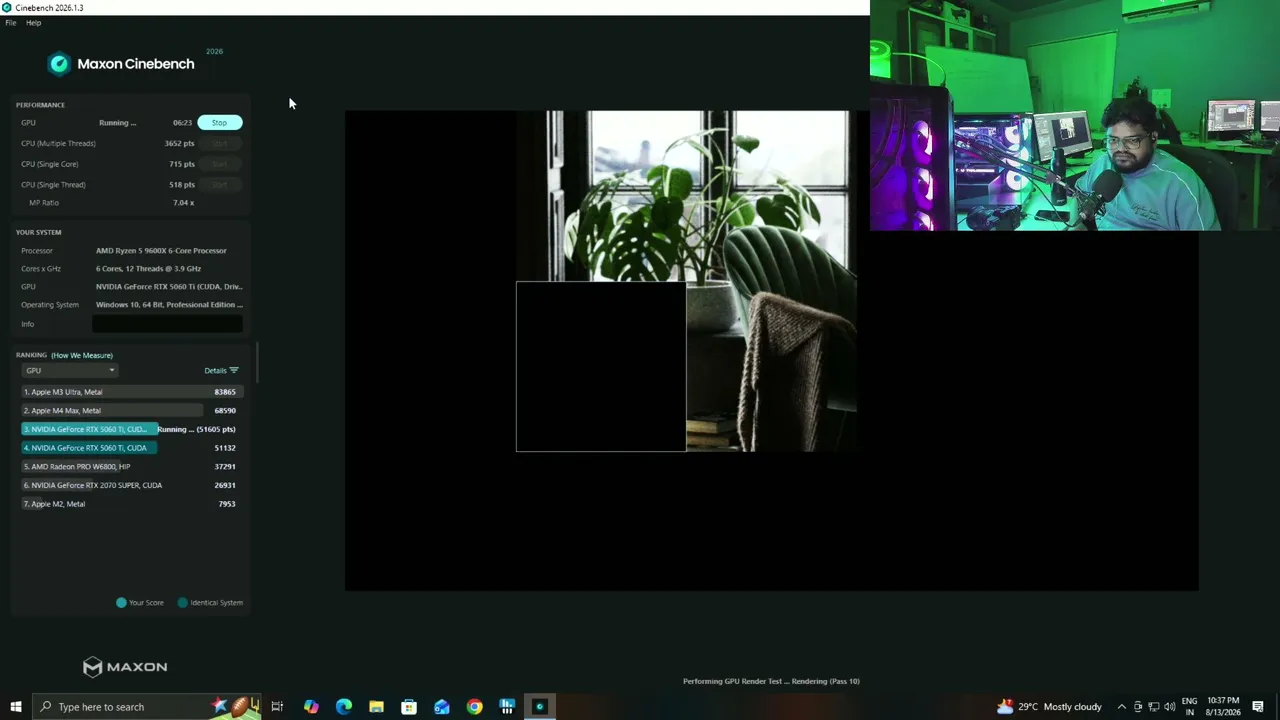Image resolution: width=1280 pixels, height=720 pixels.
Task: Open the How We Measure link
Action: 82,355
